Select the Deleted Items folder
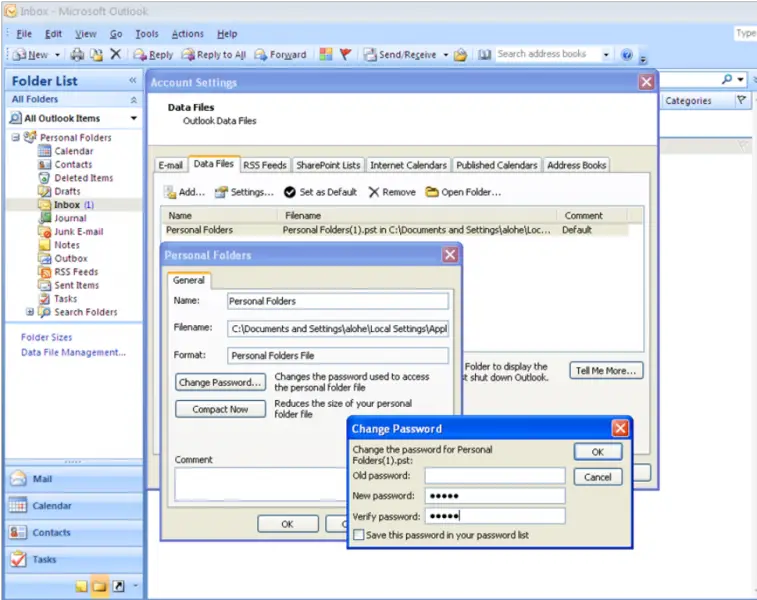The image size is (757, 600). click(x=84, y=178)
